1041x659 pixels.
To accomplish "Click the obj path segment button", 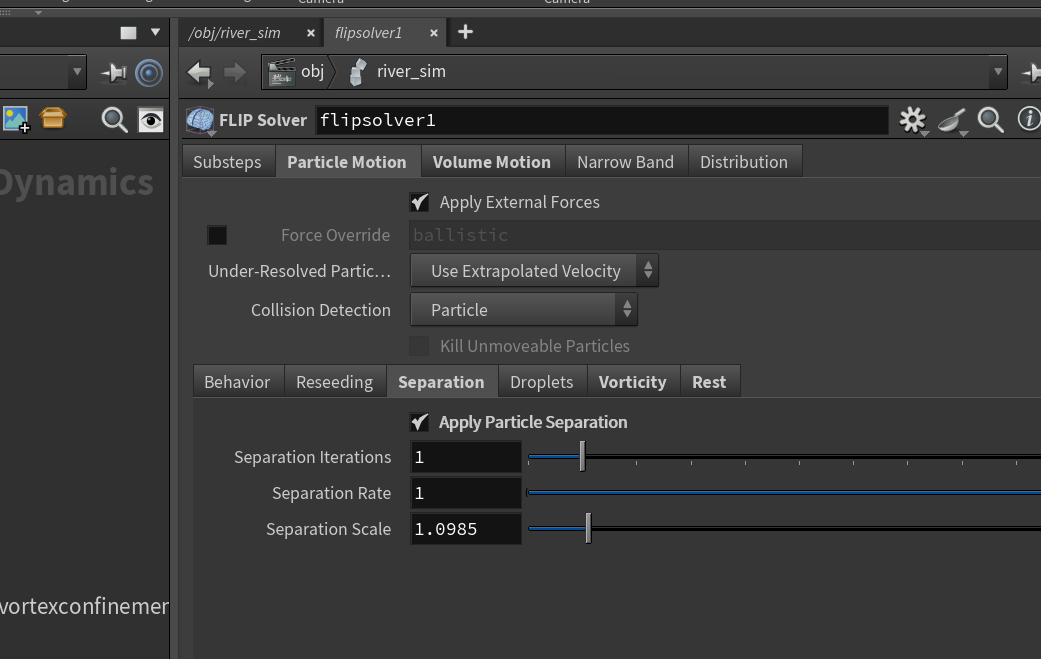I will click(x=295, y=72).
